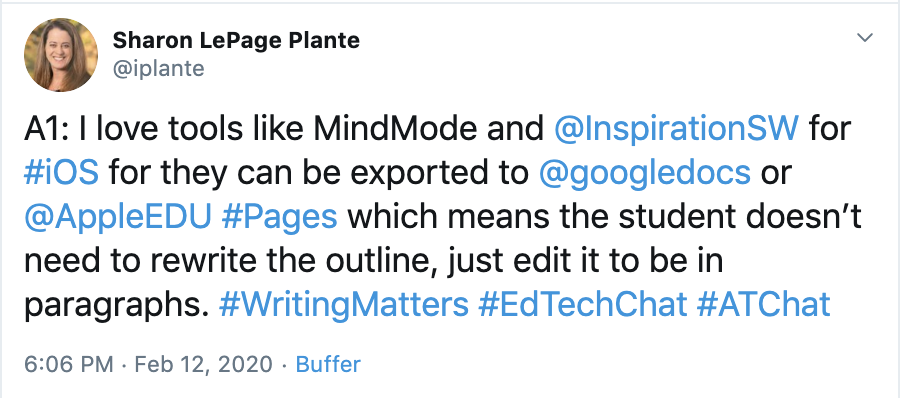Click the word MindMode in the tweet
This screenshot has height=398, width=902.
pyautogui.click(x=395, y=129)
